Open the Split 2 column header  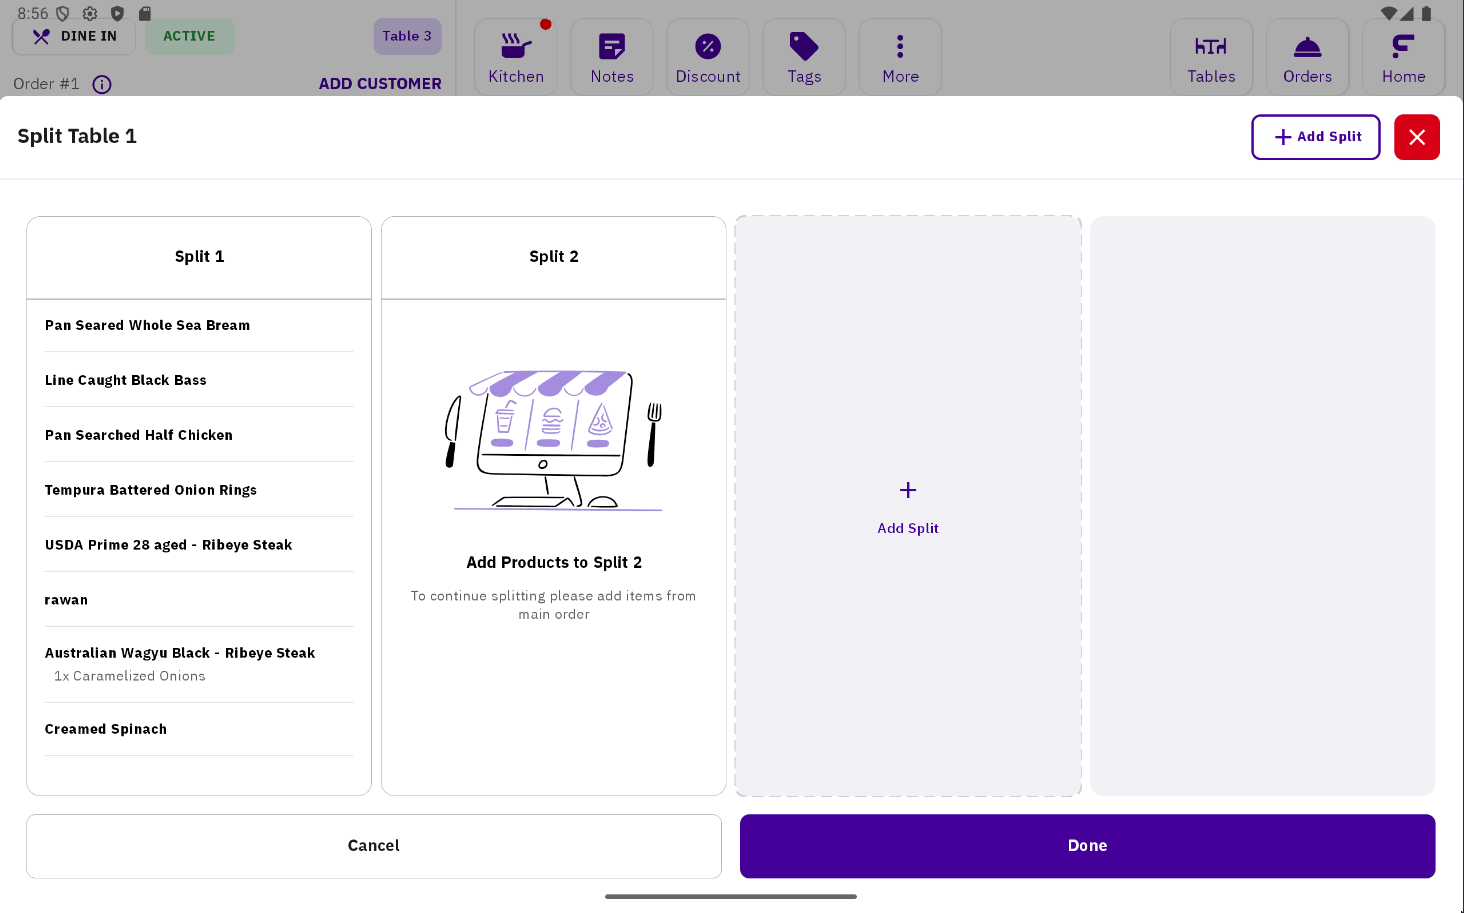click(x=554, y=257)
